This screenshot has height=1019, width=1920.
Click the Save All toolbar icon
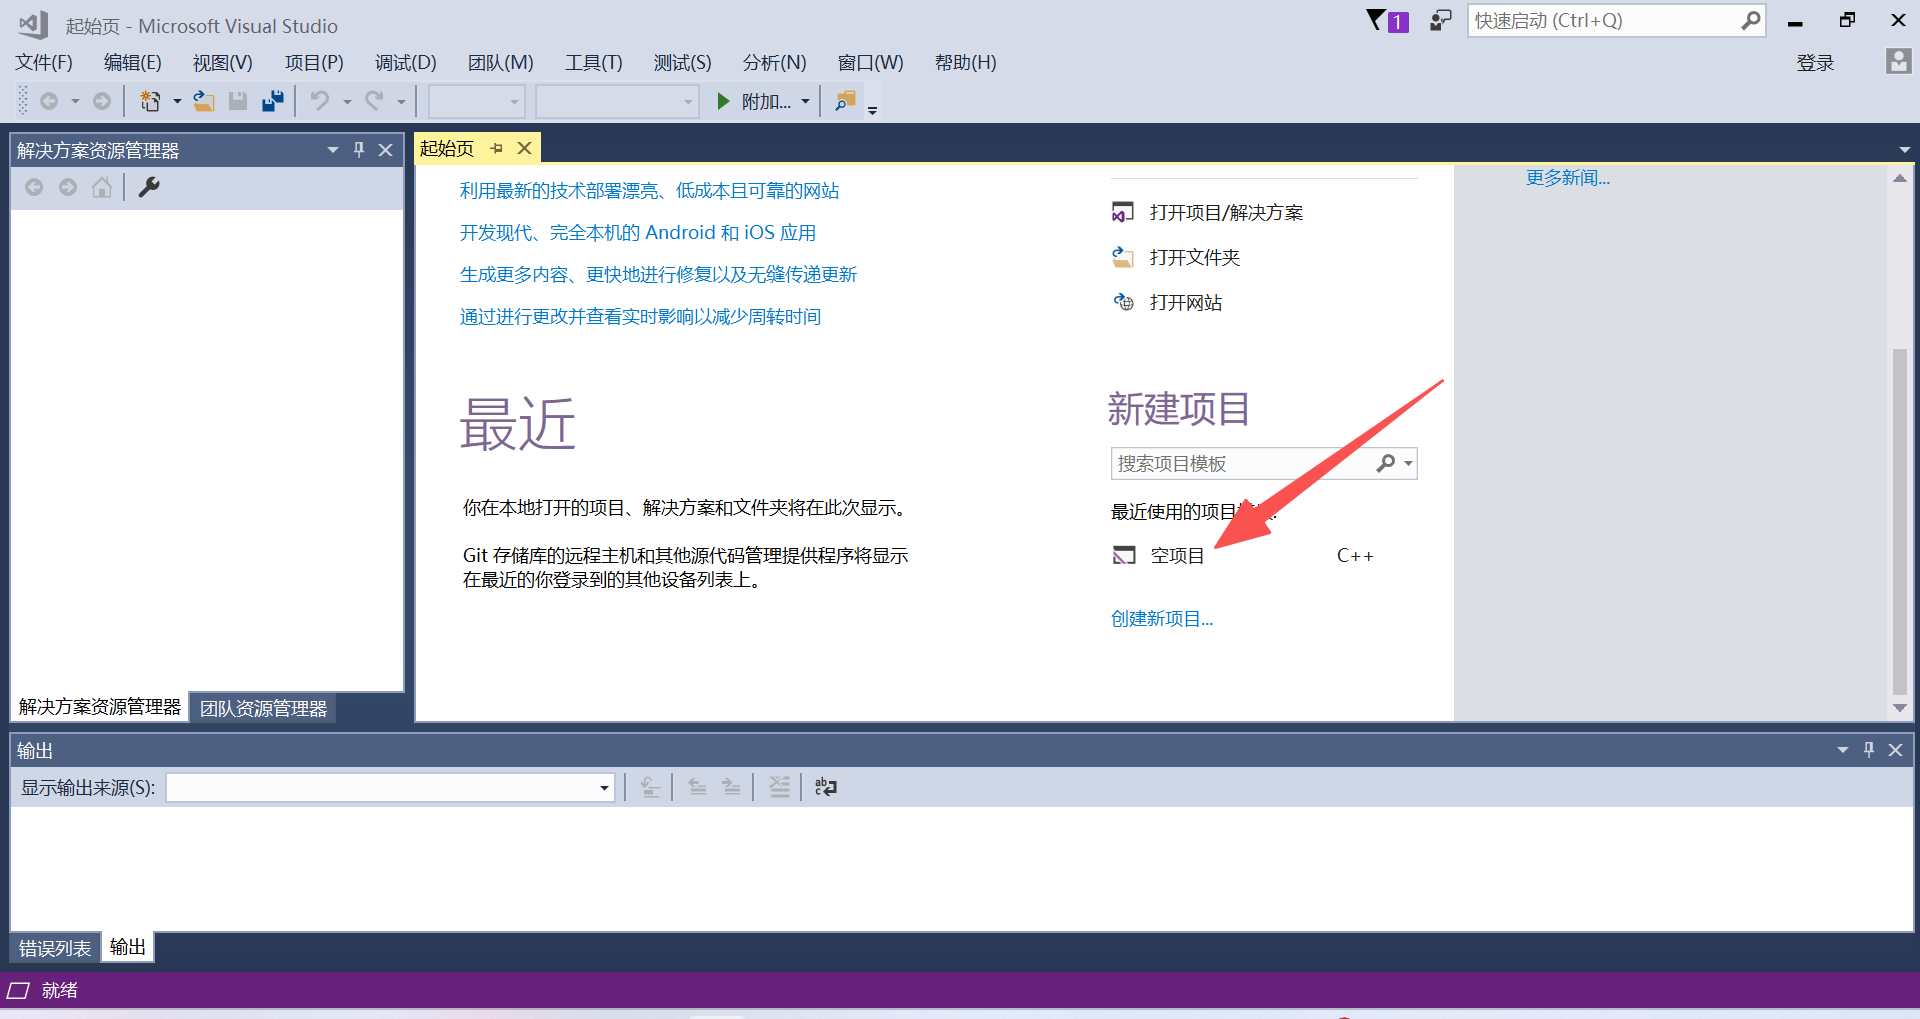coord(272,100)
